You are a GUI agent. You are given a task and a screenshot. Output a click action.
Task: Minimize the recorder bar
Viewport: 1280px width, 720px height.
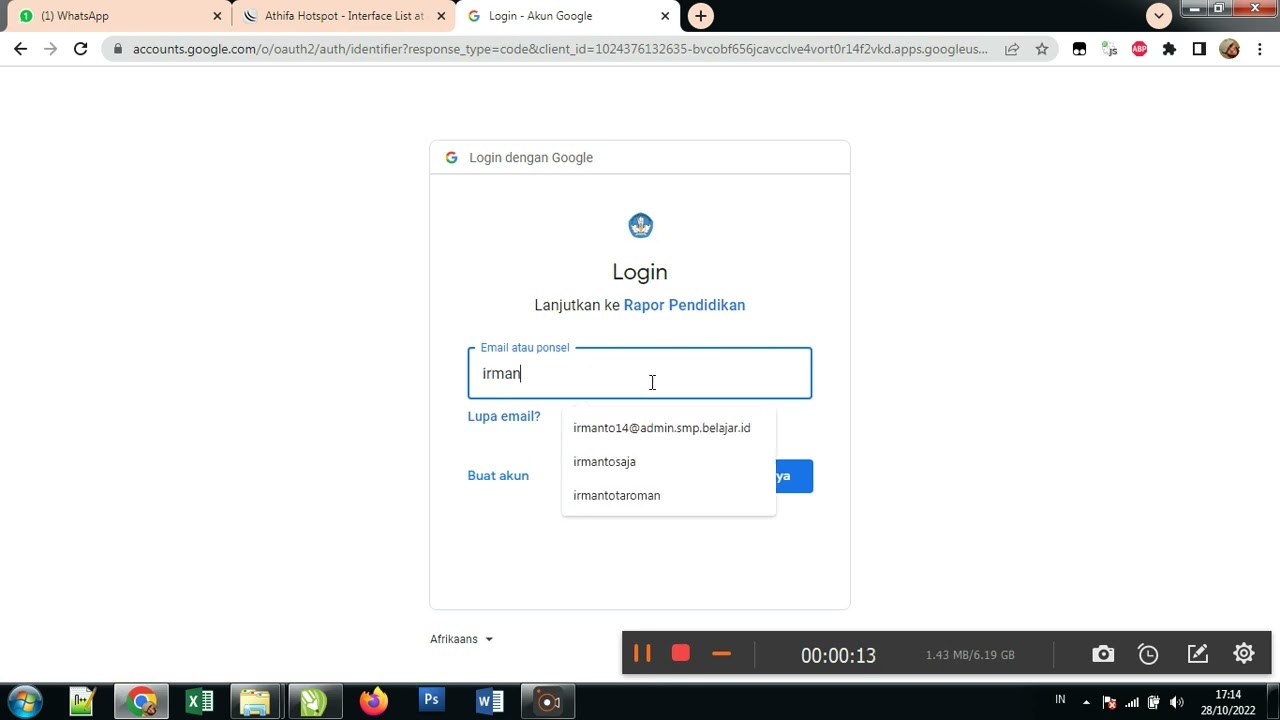721,654
